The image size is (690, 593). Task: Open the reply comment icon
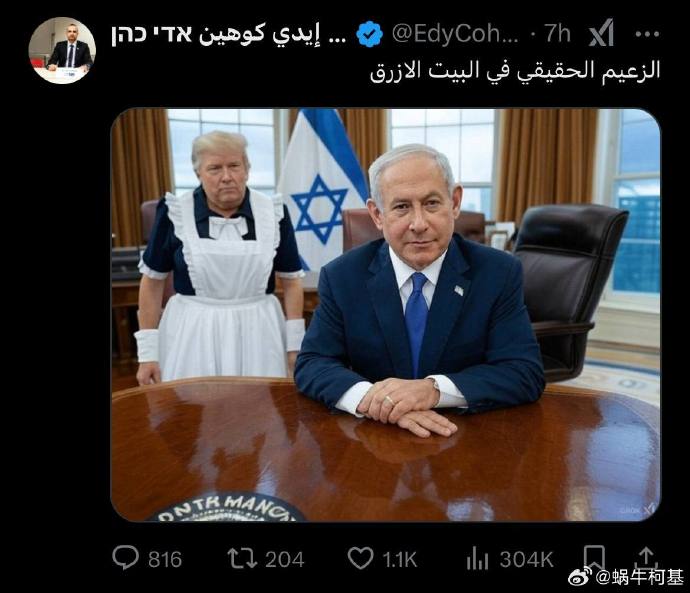125,558
